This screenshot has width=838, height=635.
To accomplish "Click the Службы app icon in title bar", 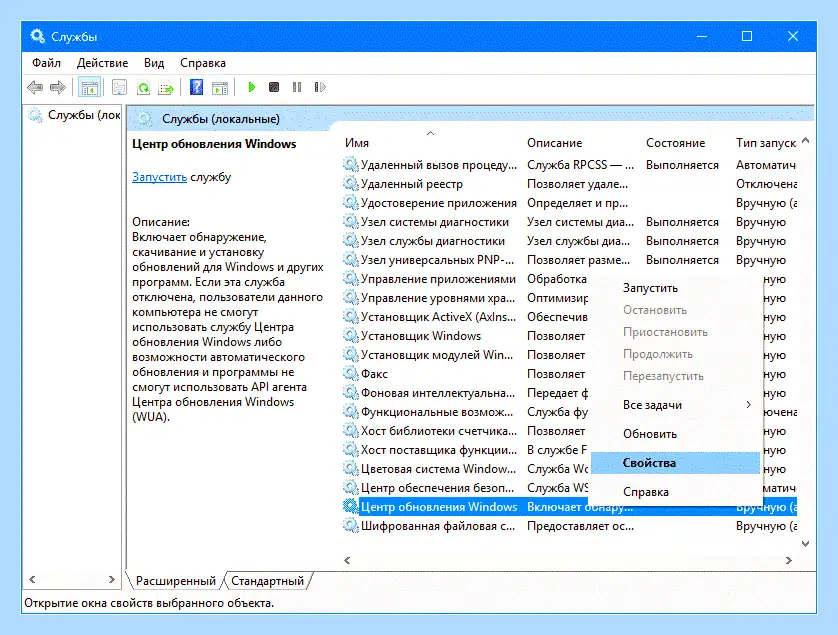I will pos(37,36).
